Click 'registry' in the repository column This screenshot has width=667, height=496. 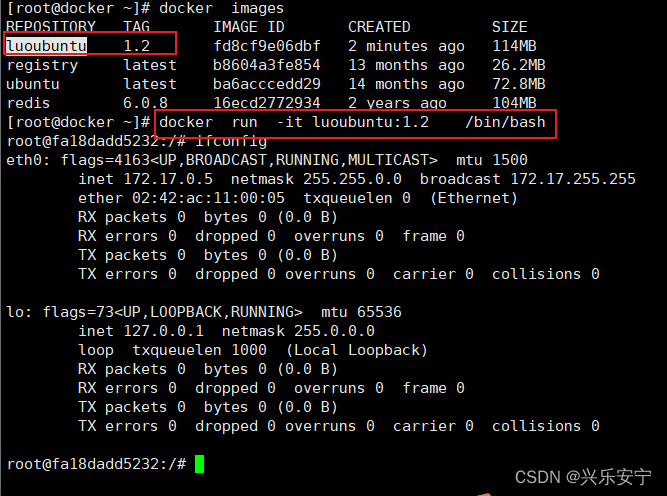pos(43,65)
